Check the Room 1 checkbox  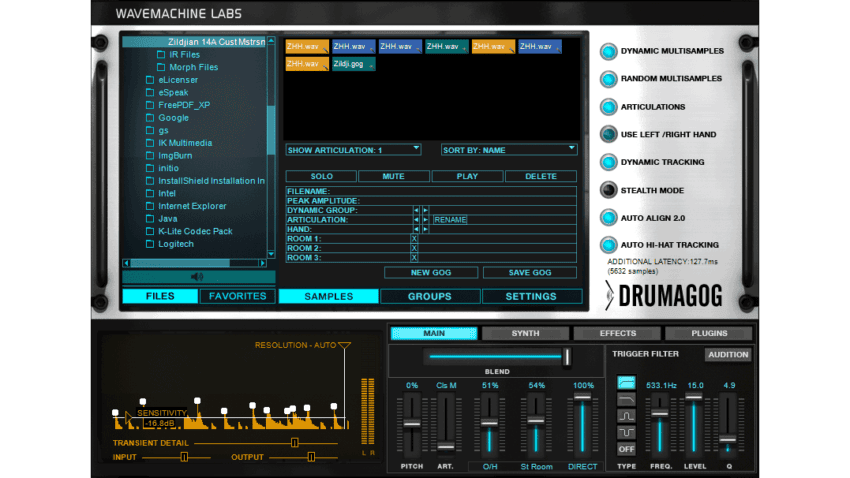[413, 239]
